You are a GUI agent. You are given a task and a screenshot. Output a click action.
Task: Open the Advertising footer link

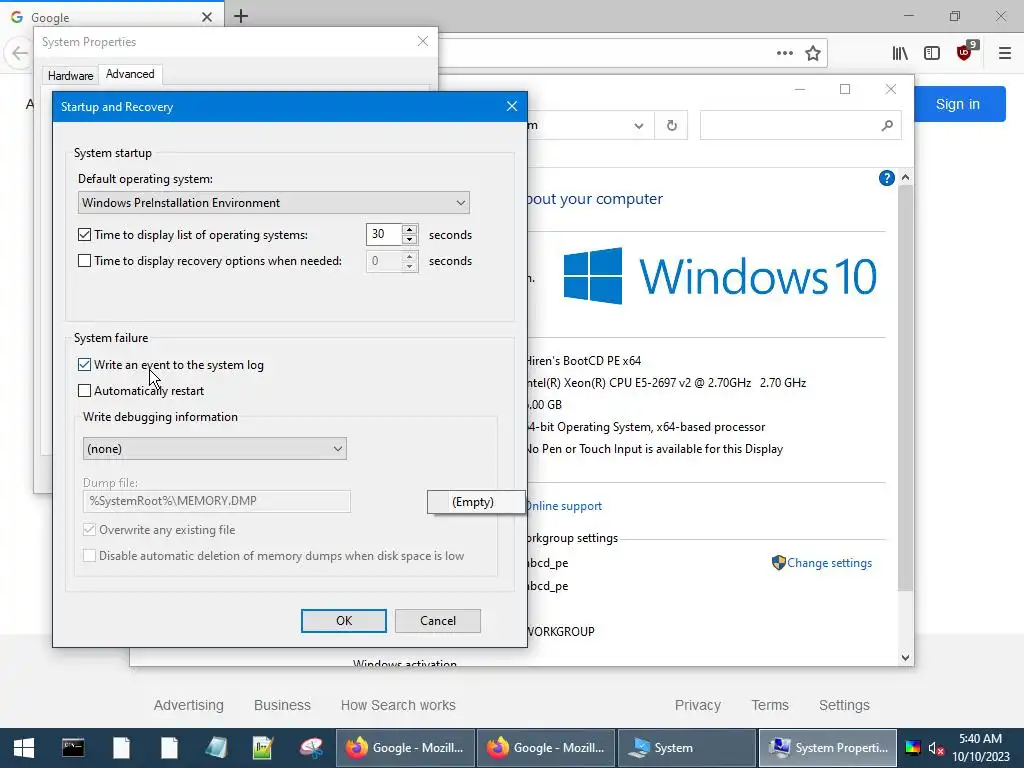tap(189, 705)
